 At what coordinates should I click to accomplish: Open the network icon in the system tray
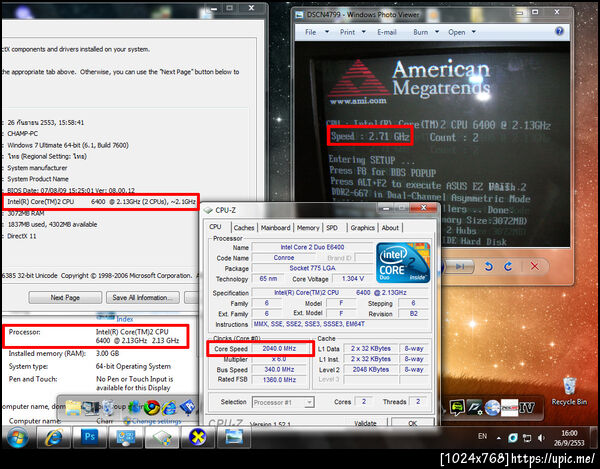pyautogui.click(x=527, y=438)
